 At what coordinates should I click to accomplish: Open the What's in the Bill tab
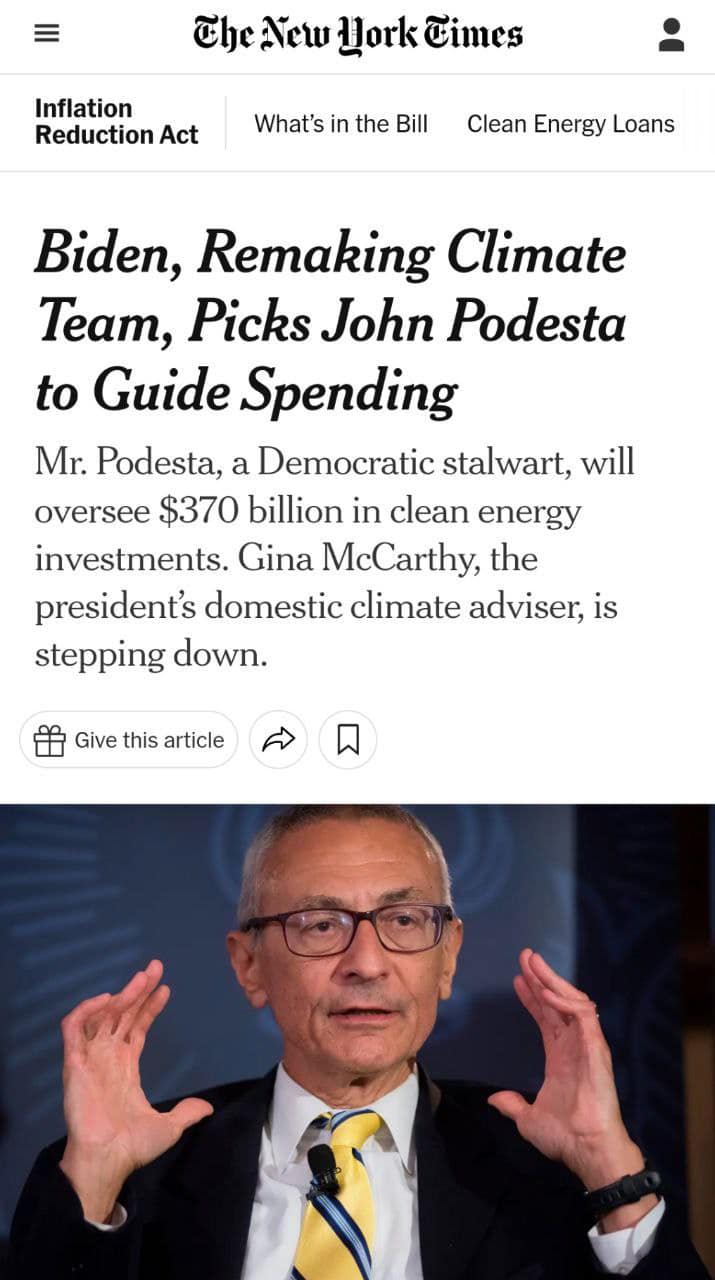pos(341,124)
